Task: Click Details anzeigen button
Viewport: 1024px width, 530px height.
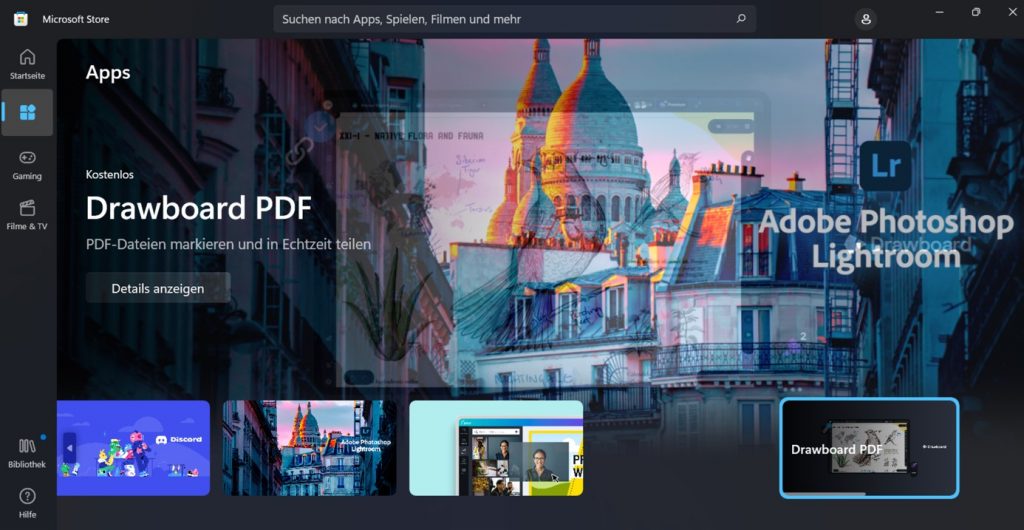Action: [158, 288]
